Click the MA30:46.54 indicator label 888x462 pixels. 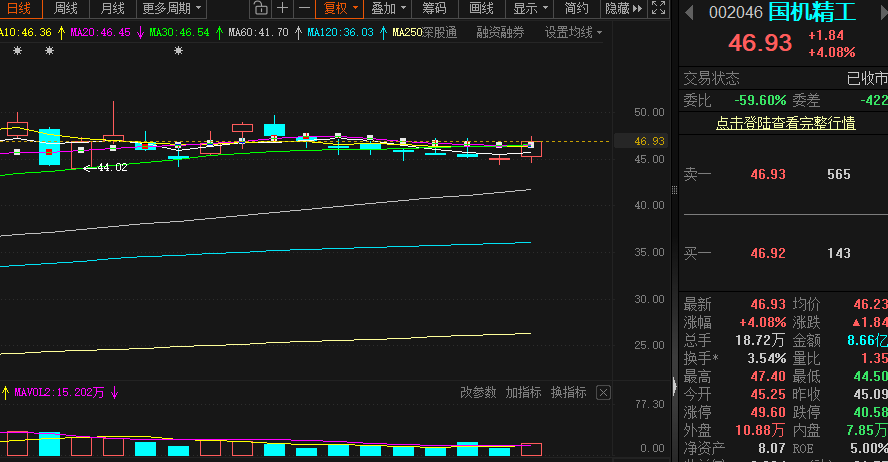tap(180, 33)
